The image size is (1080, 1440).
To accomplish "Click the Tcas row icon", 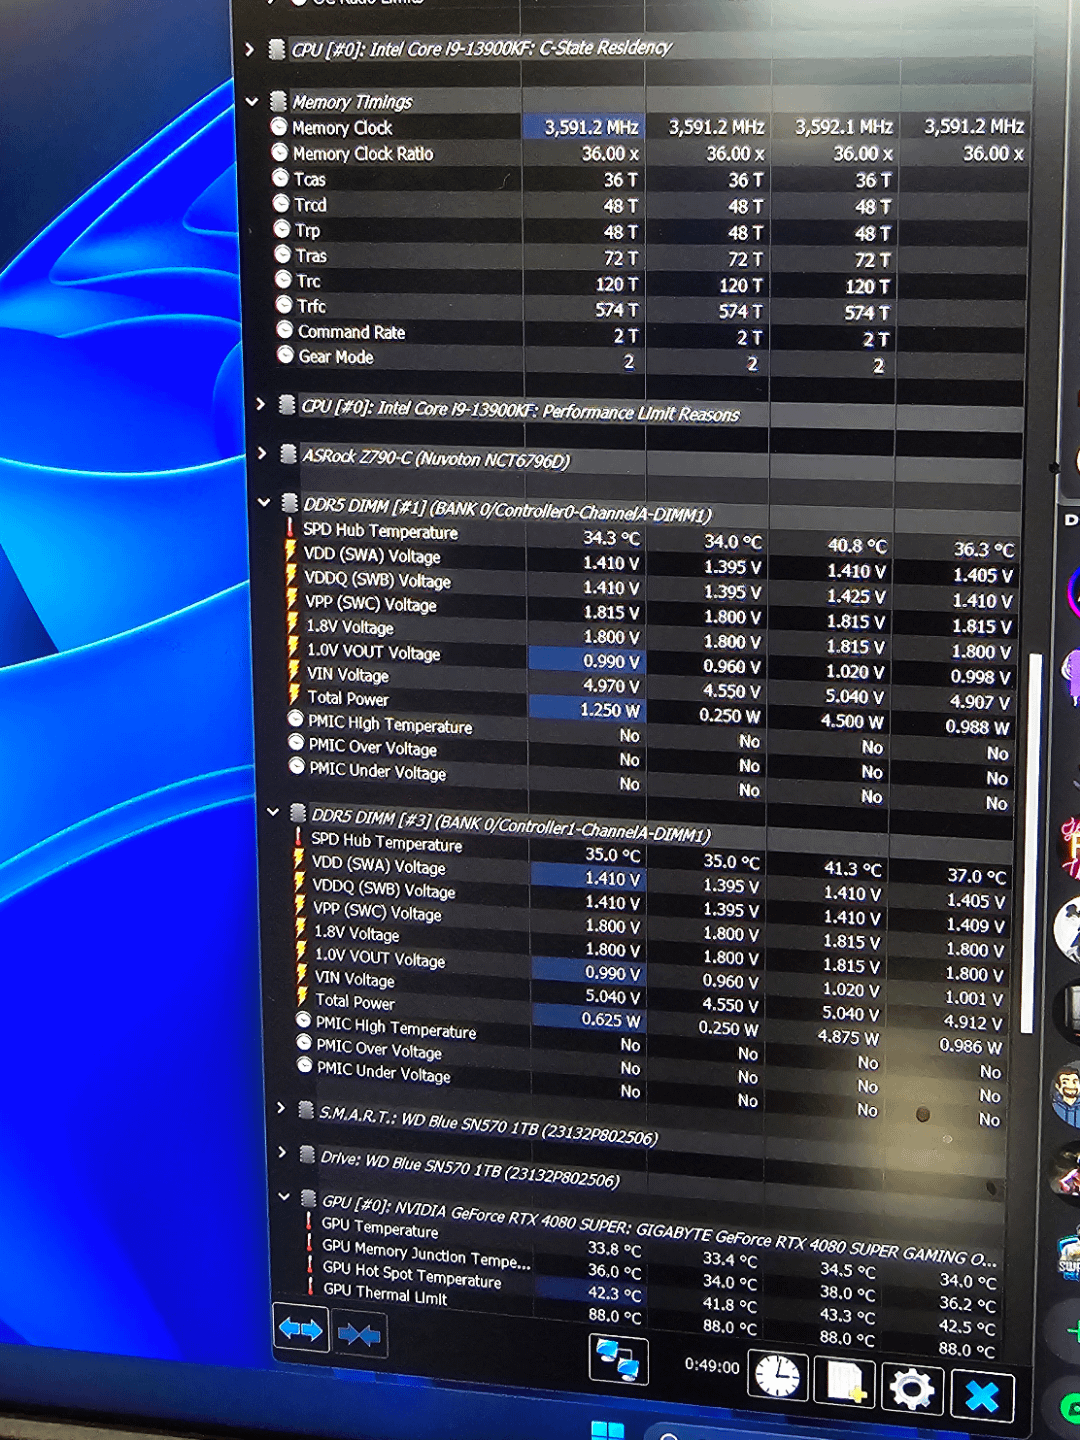I will [x=281, y=178].
